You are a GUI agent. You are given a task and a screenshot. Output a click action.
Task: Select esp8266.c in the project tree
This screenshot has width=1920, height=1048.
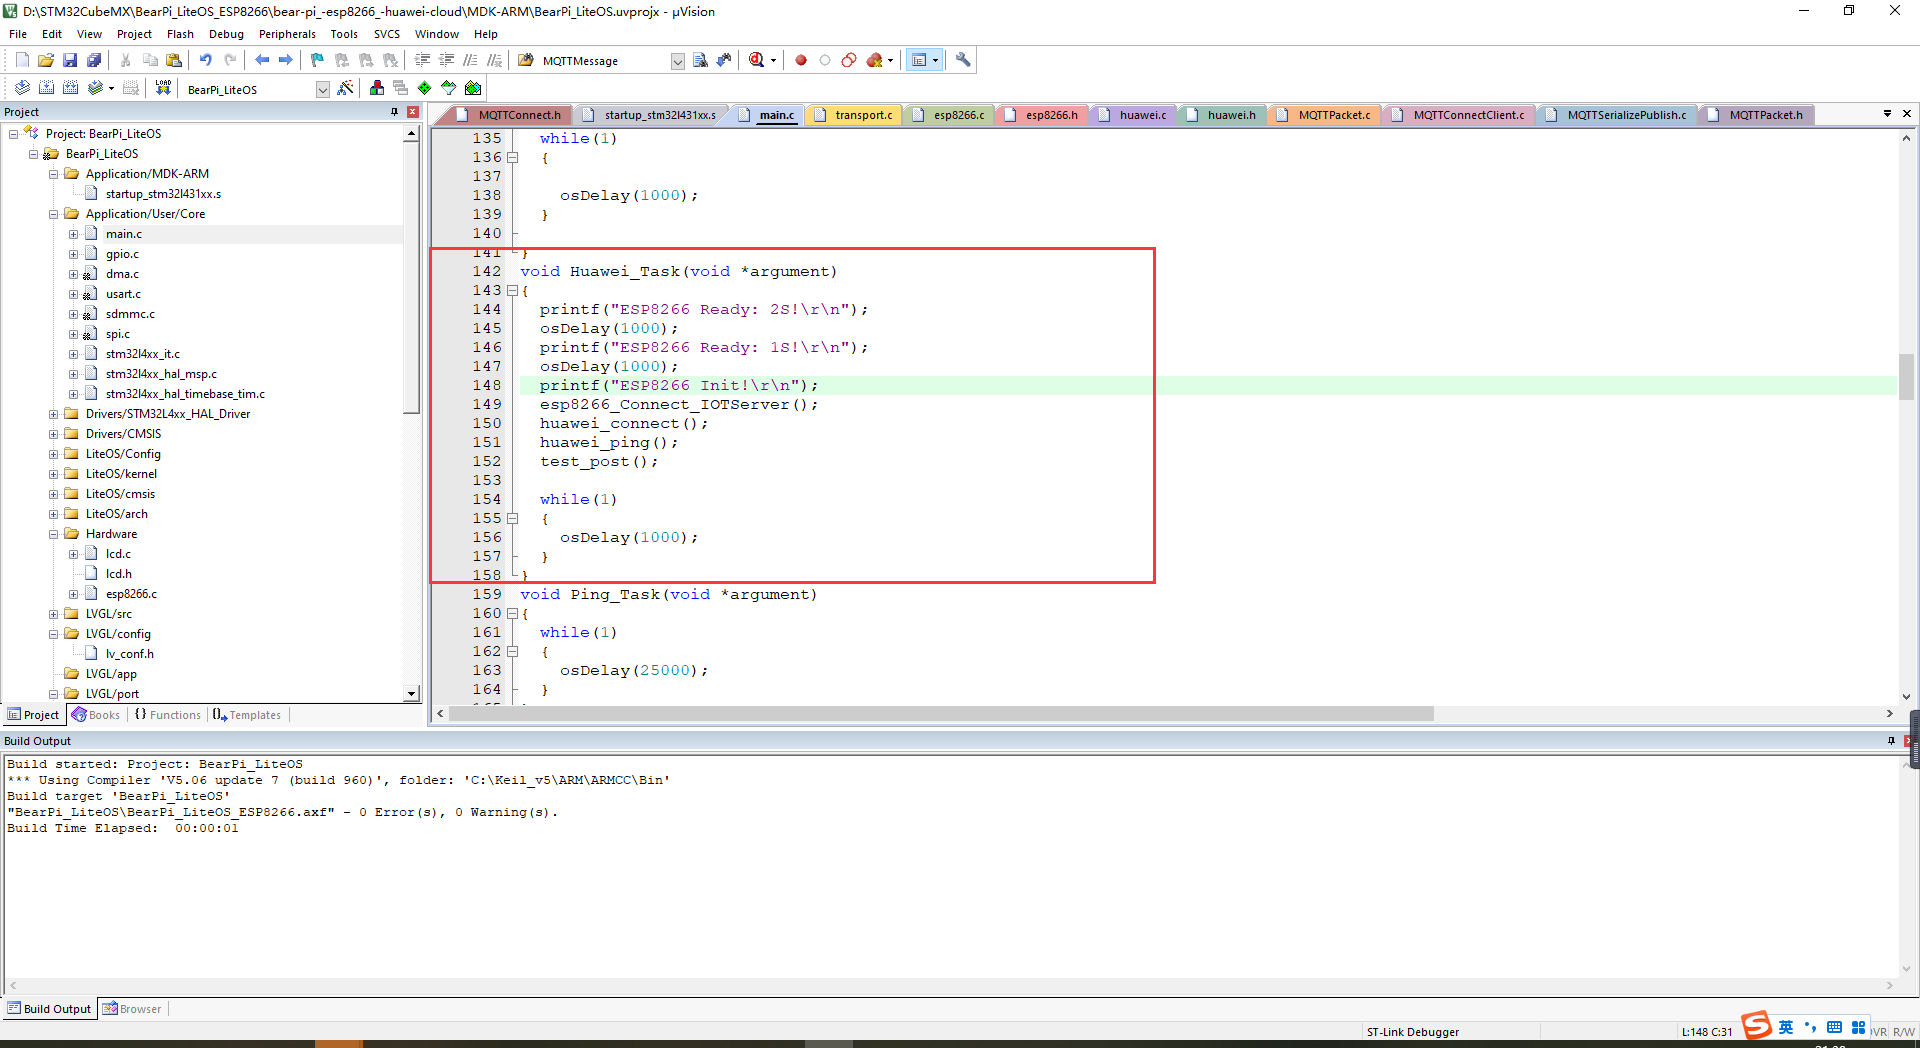coord(131,594)
